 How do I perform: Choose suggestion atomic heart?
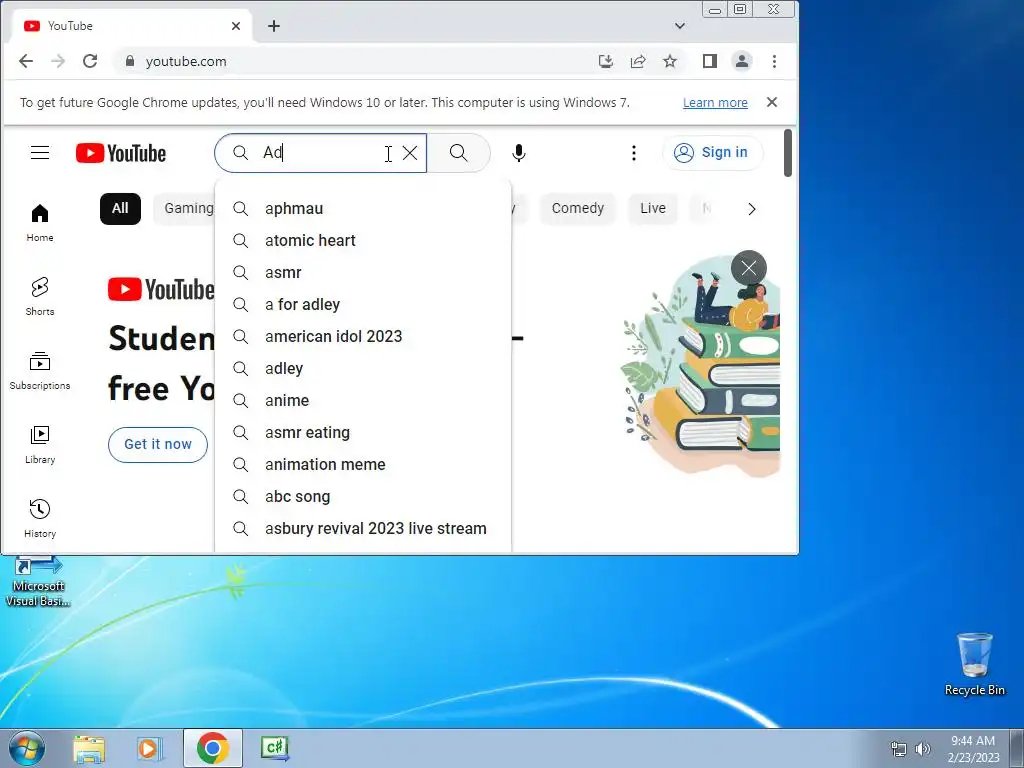pyautogui.click(x=363, y=240)
